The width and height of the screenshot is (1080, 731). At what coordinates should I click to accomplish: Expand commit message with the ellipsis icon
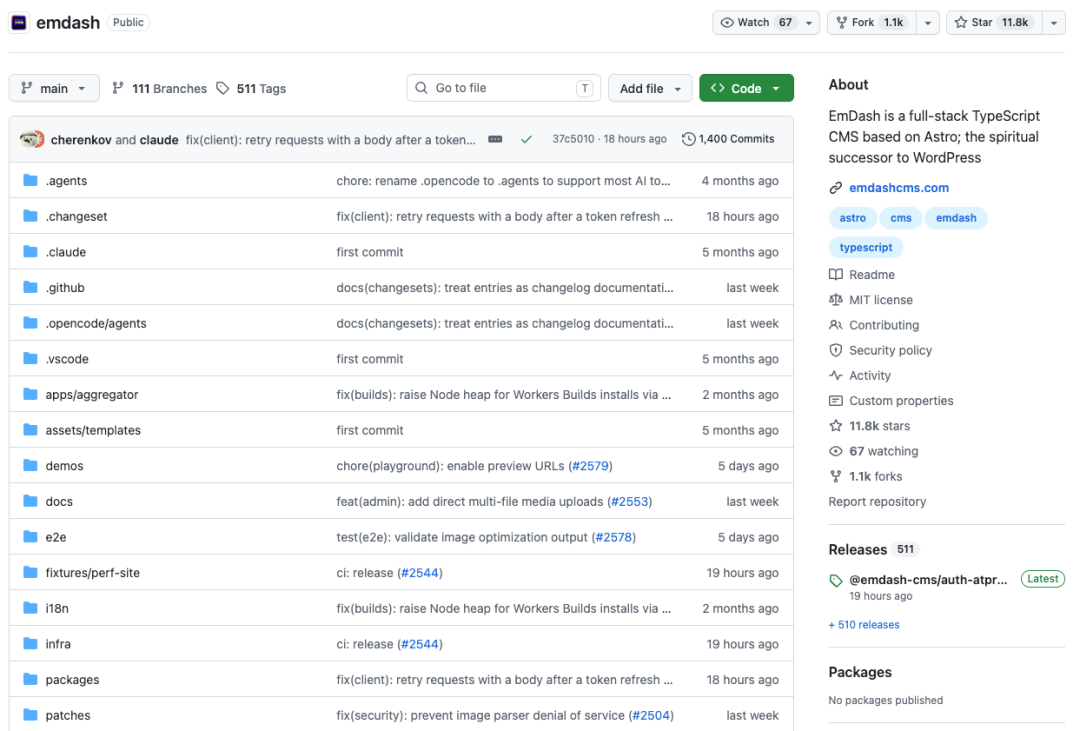tap(495, 139)
